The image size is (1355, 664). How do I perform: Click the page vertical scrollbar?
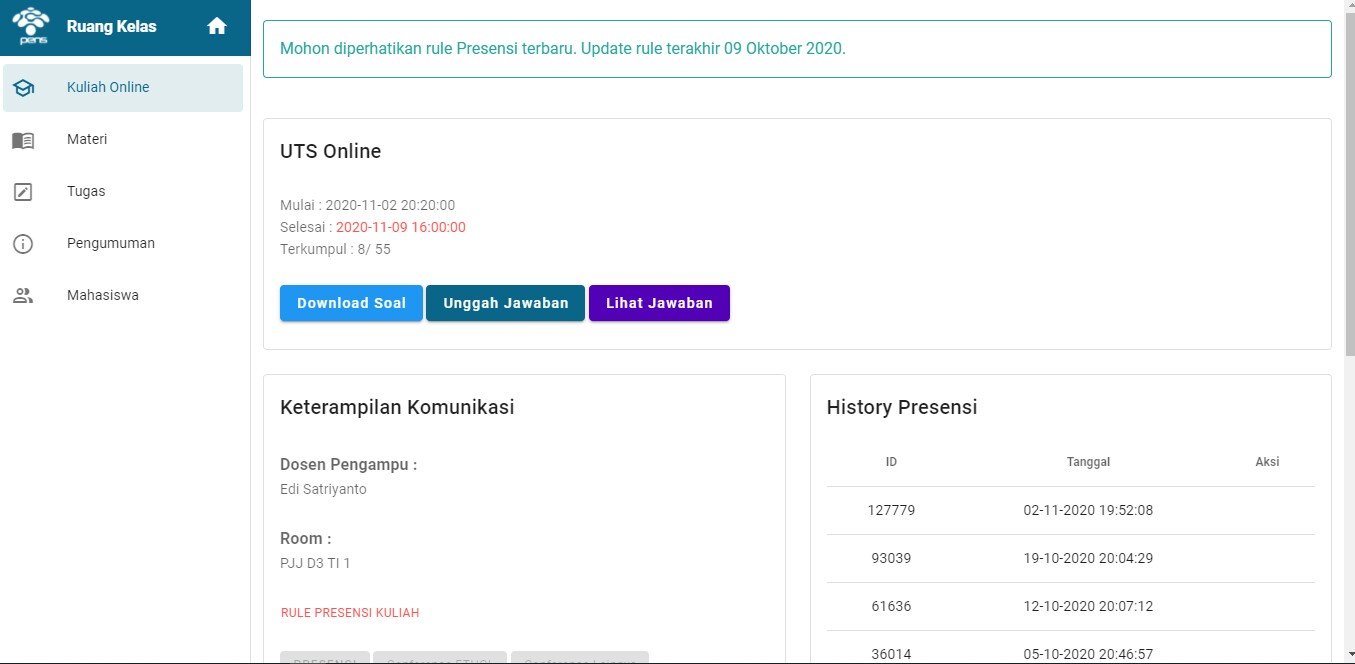coord(1349,332)
